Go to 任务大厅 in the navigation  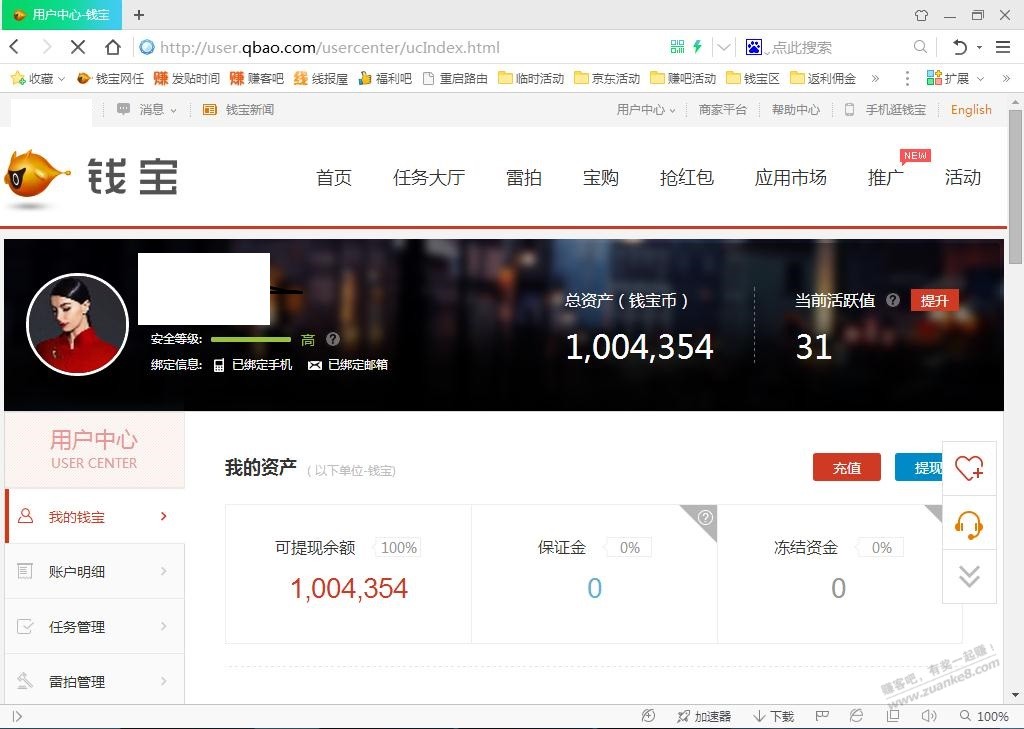click(429, 178)
